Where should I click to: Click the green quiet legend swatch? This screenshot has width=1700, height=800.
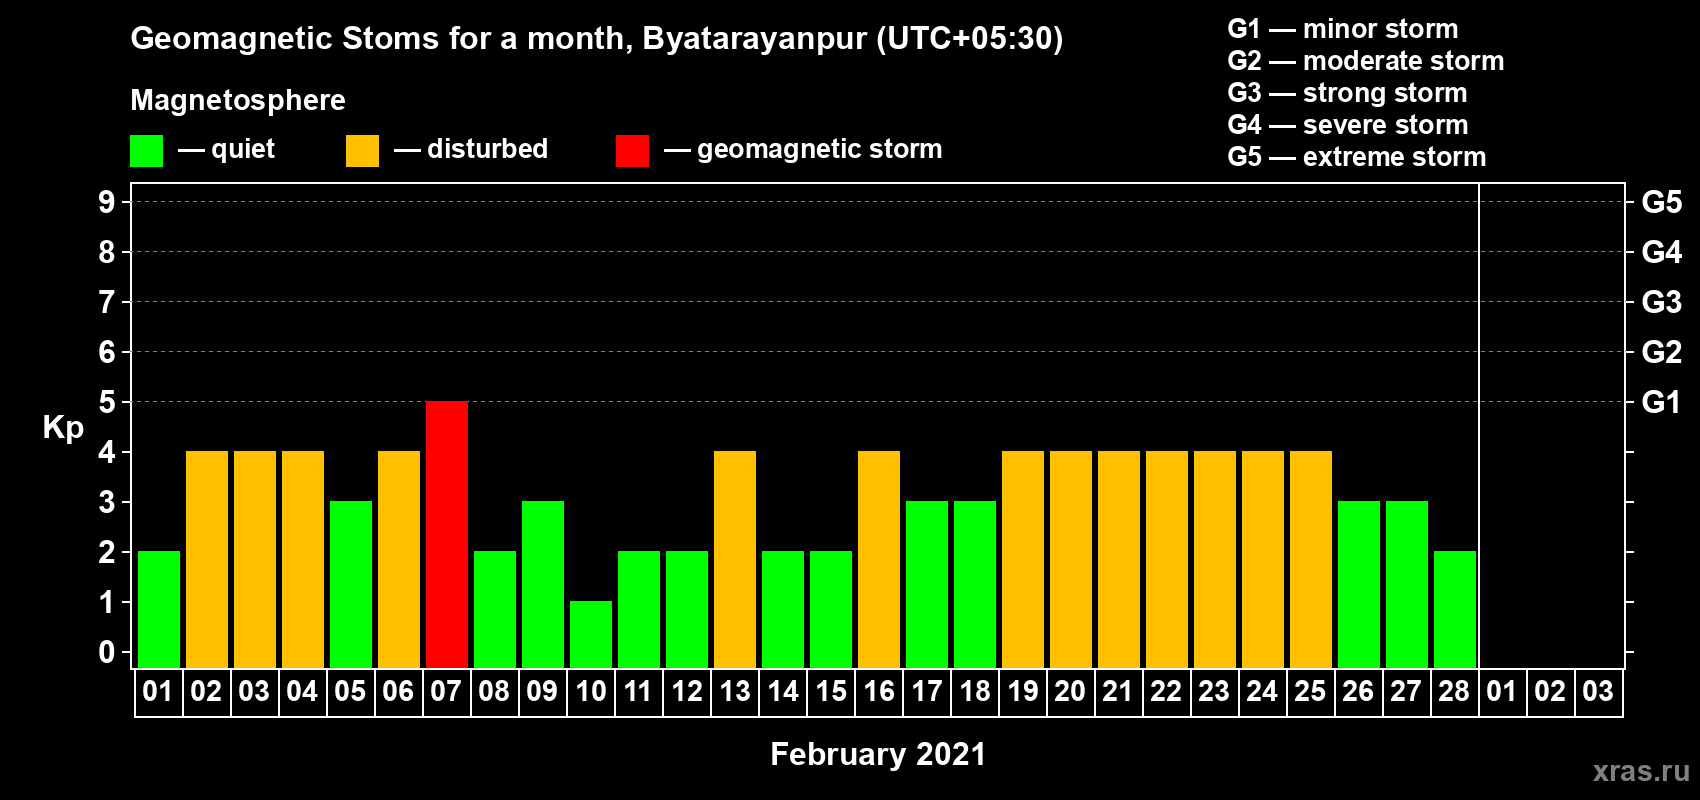click(x=147, y=151)
